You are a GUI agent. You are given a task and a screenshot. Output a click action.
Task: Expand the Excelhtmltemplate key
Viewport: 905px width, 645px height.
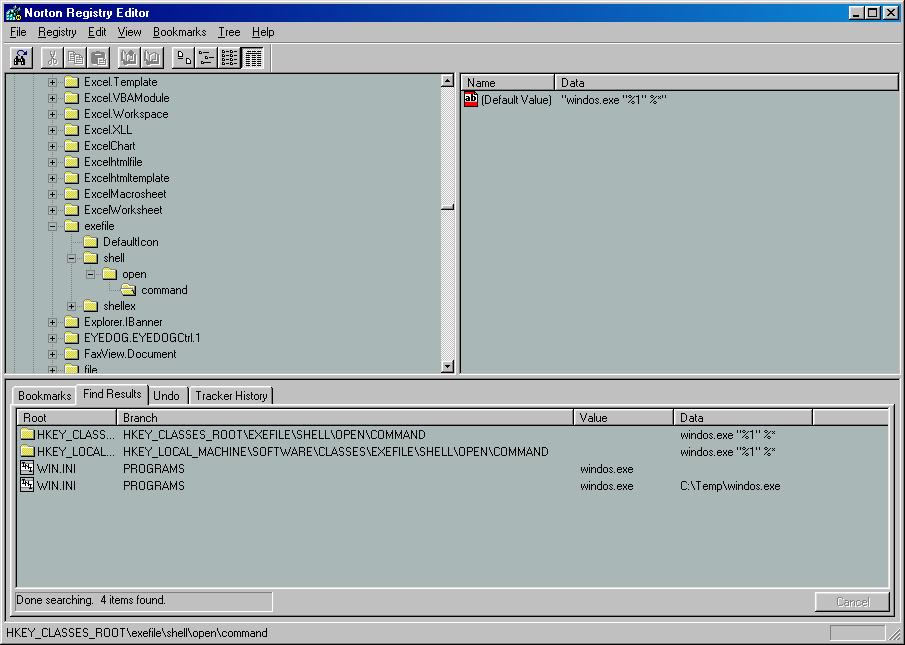click(53, 178)
